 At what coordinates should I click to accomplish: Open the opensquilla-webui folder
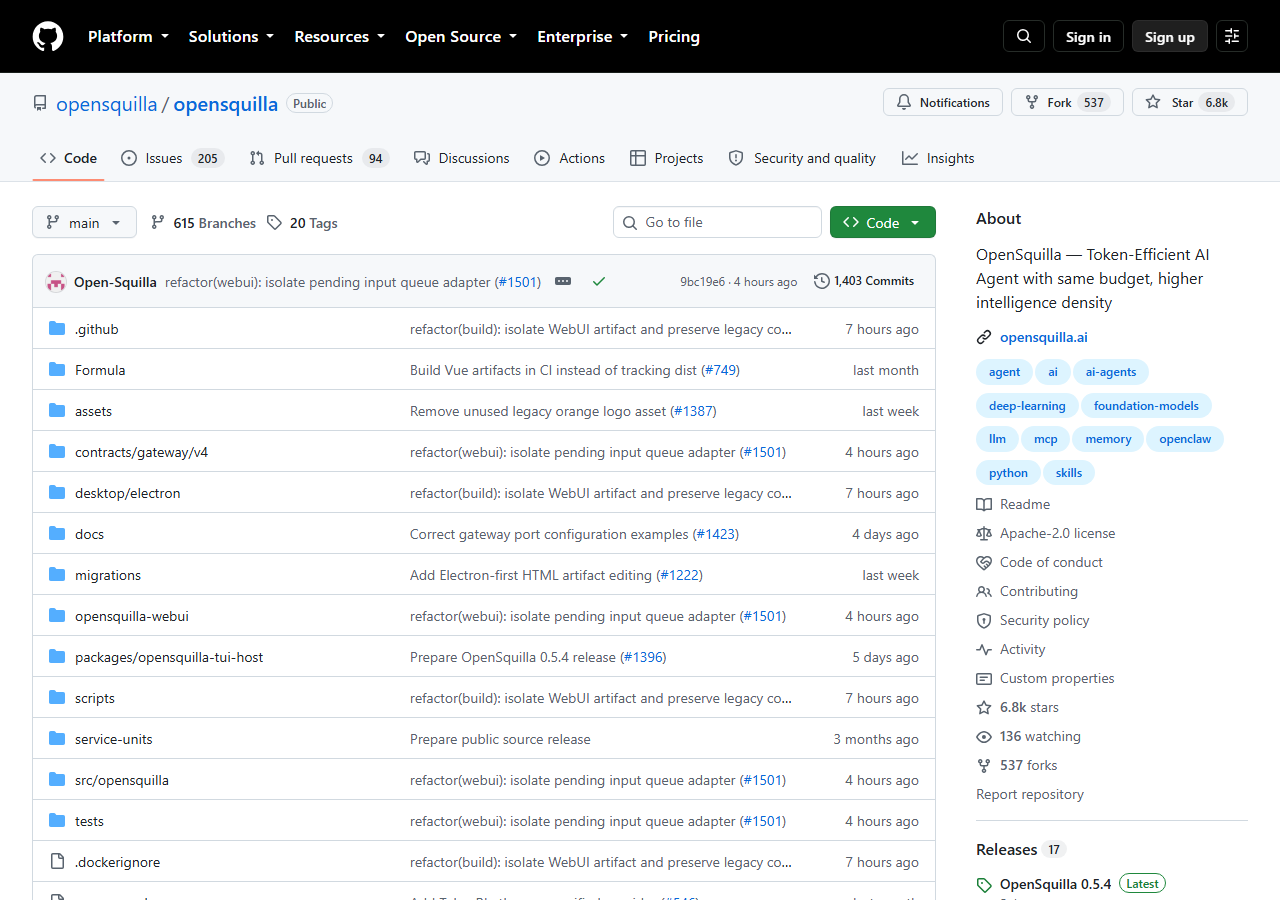[132, 616]
